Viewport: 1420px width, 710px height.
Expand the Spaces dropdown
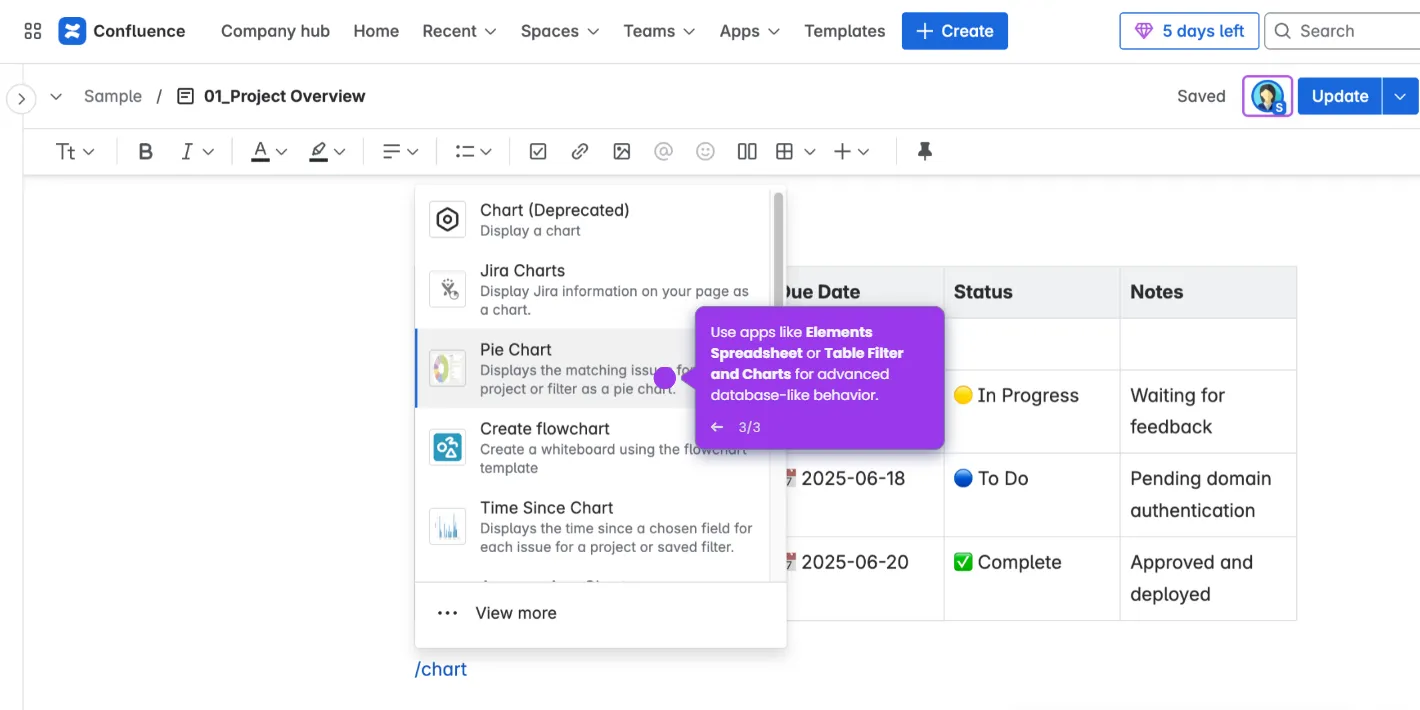coord(560,31)
